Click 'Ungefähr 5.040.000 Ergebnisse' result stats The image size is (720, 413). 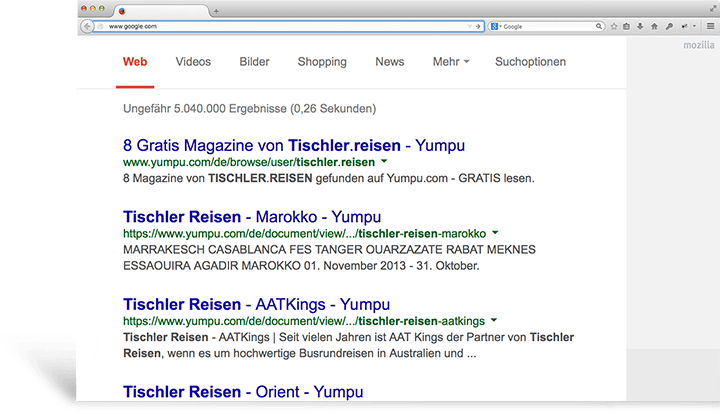pos(249,109)
